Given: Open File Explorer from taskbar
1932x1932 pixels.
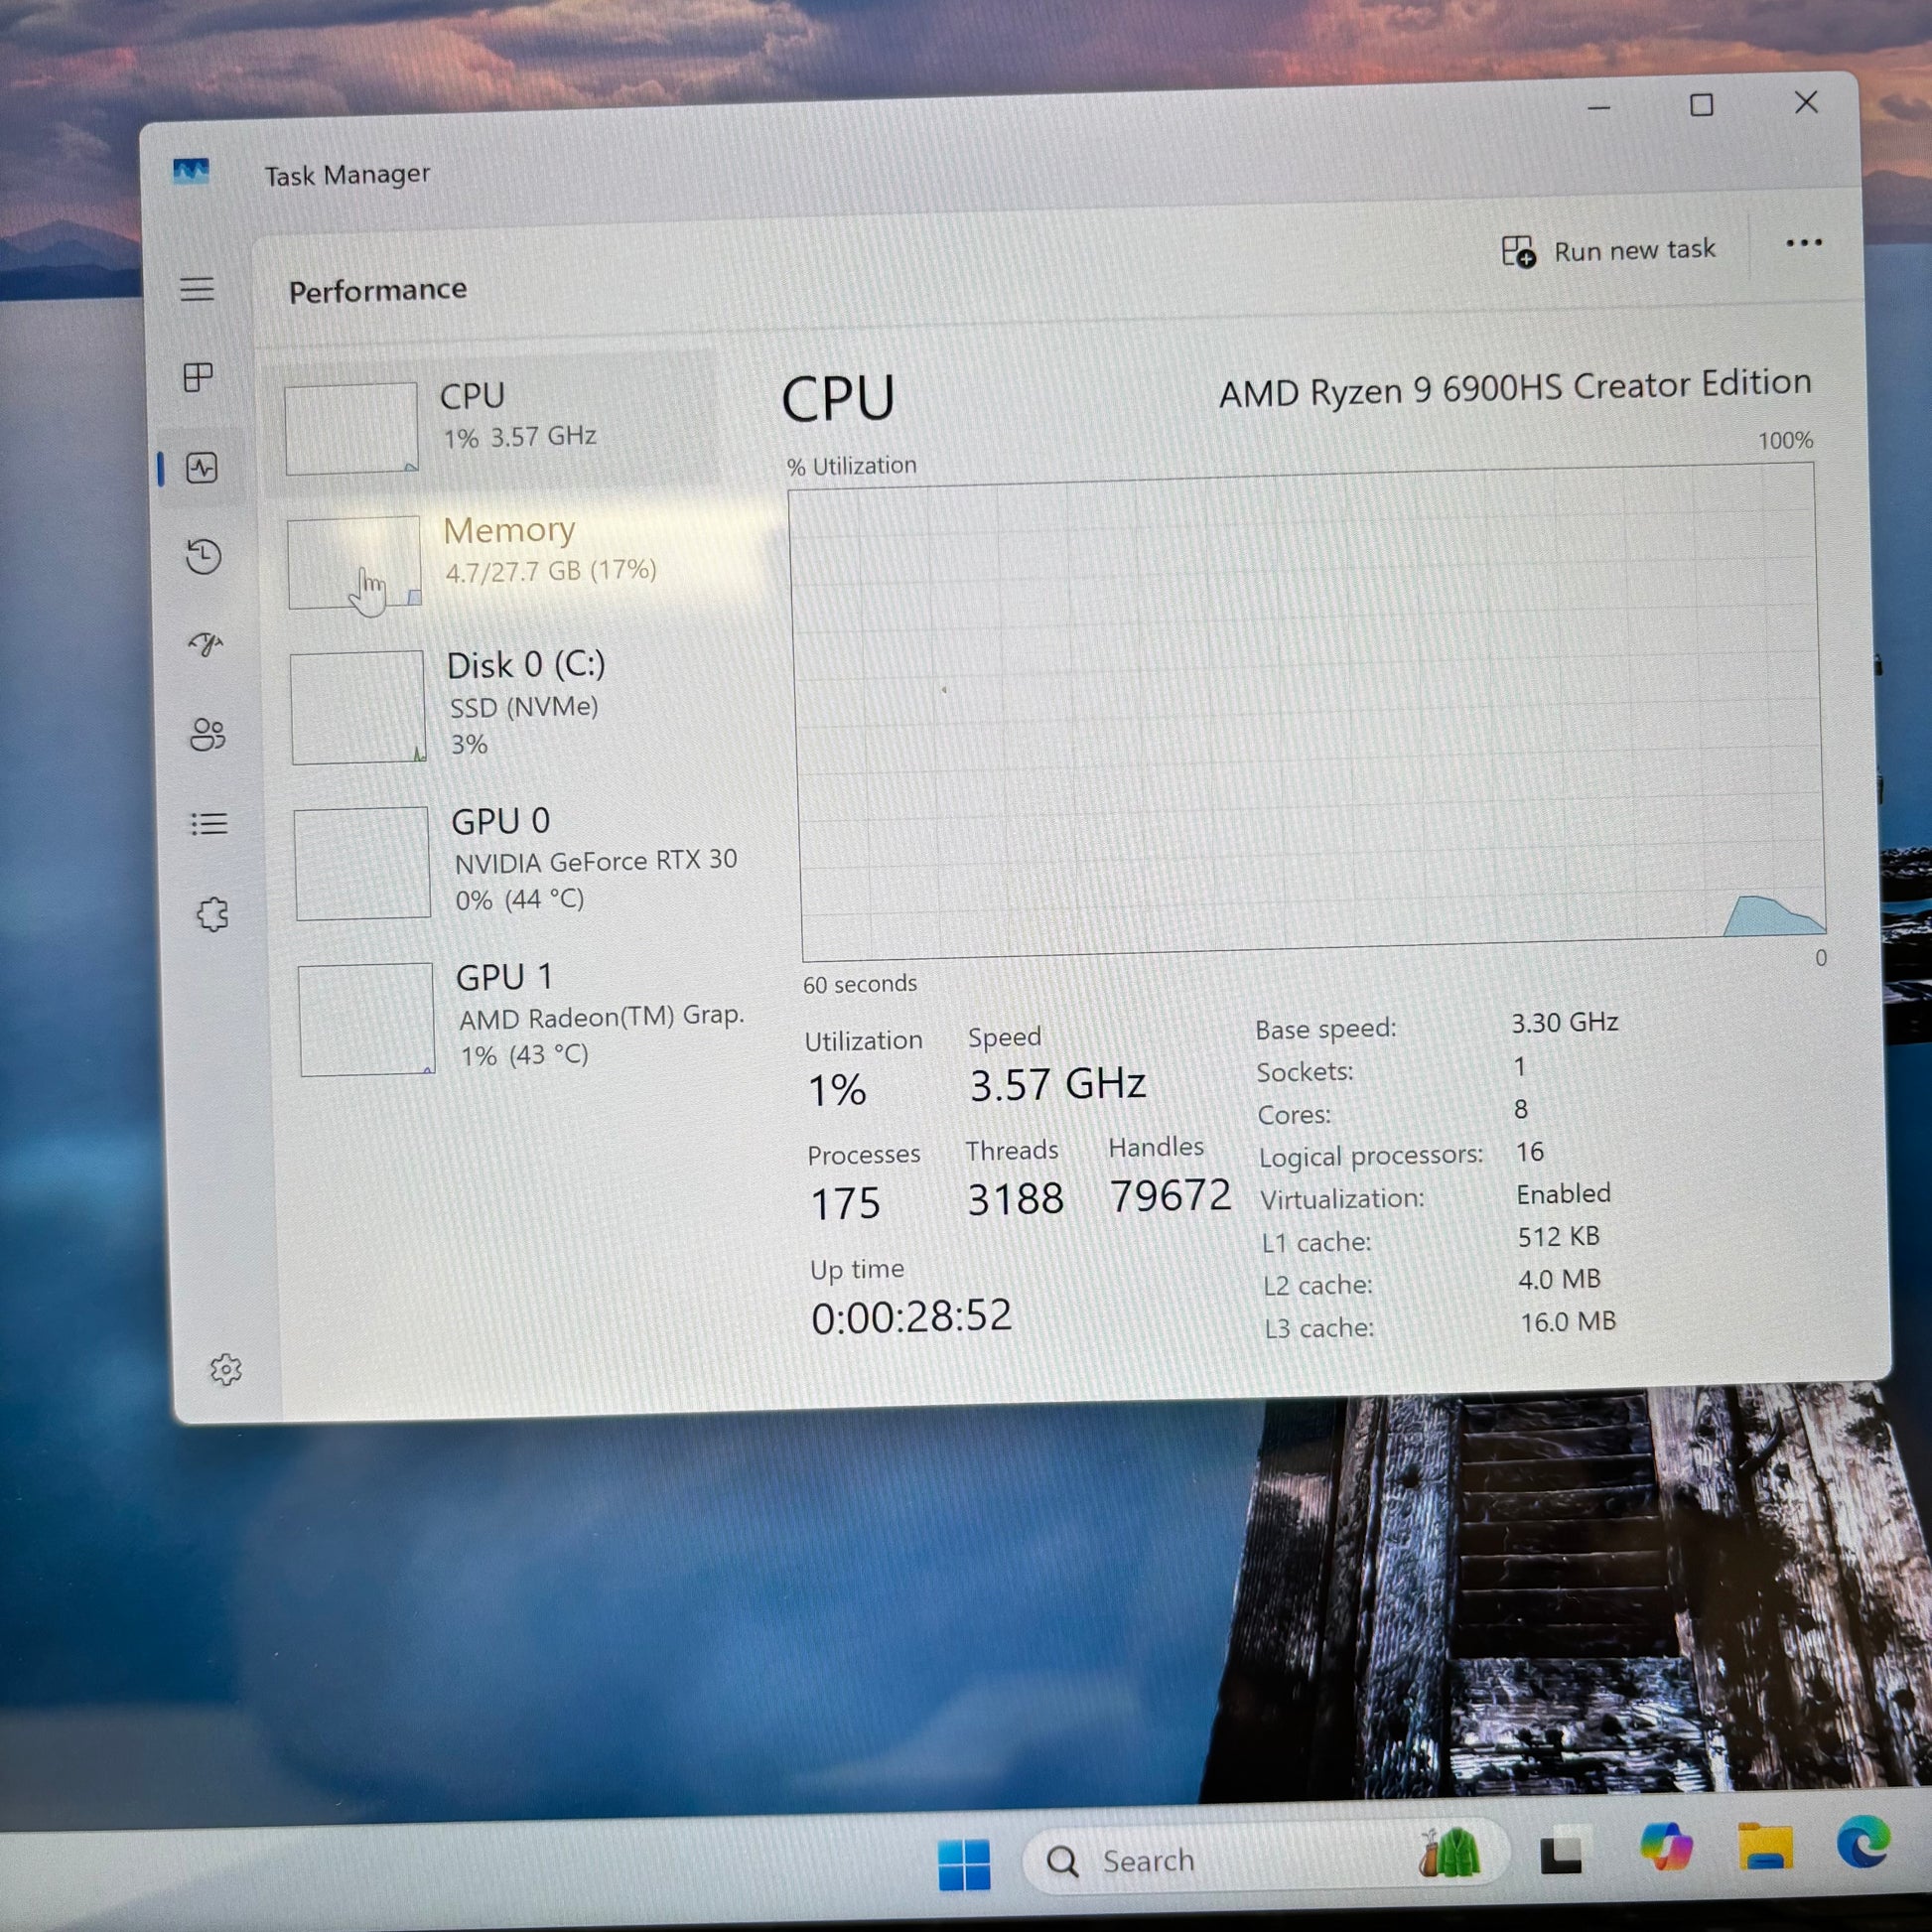Looking at the screenshot, I should (1765, 1845).
